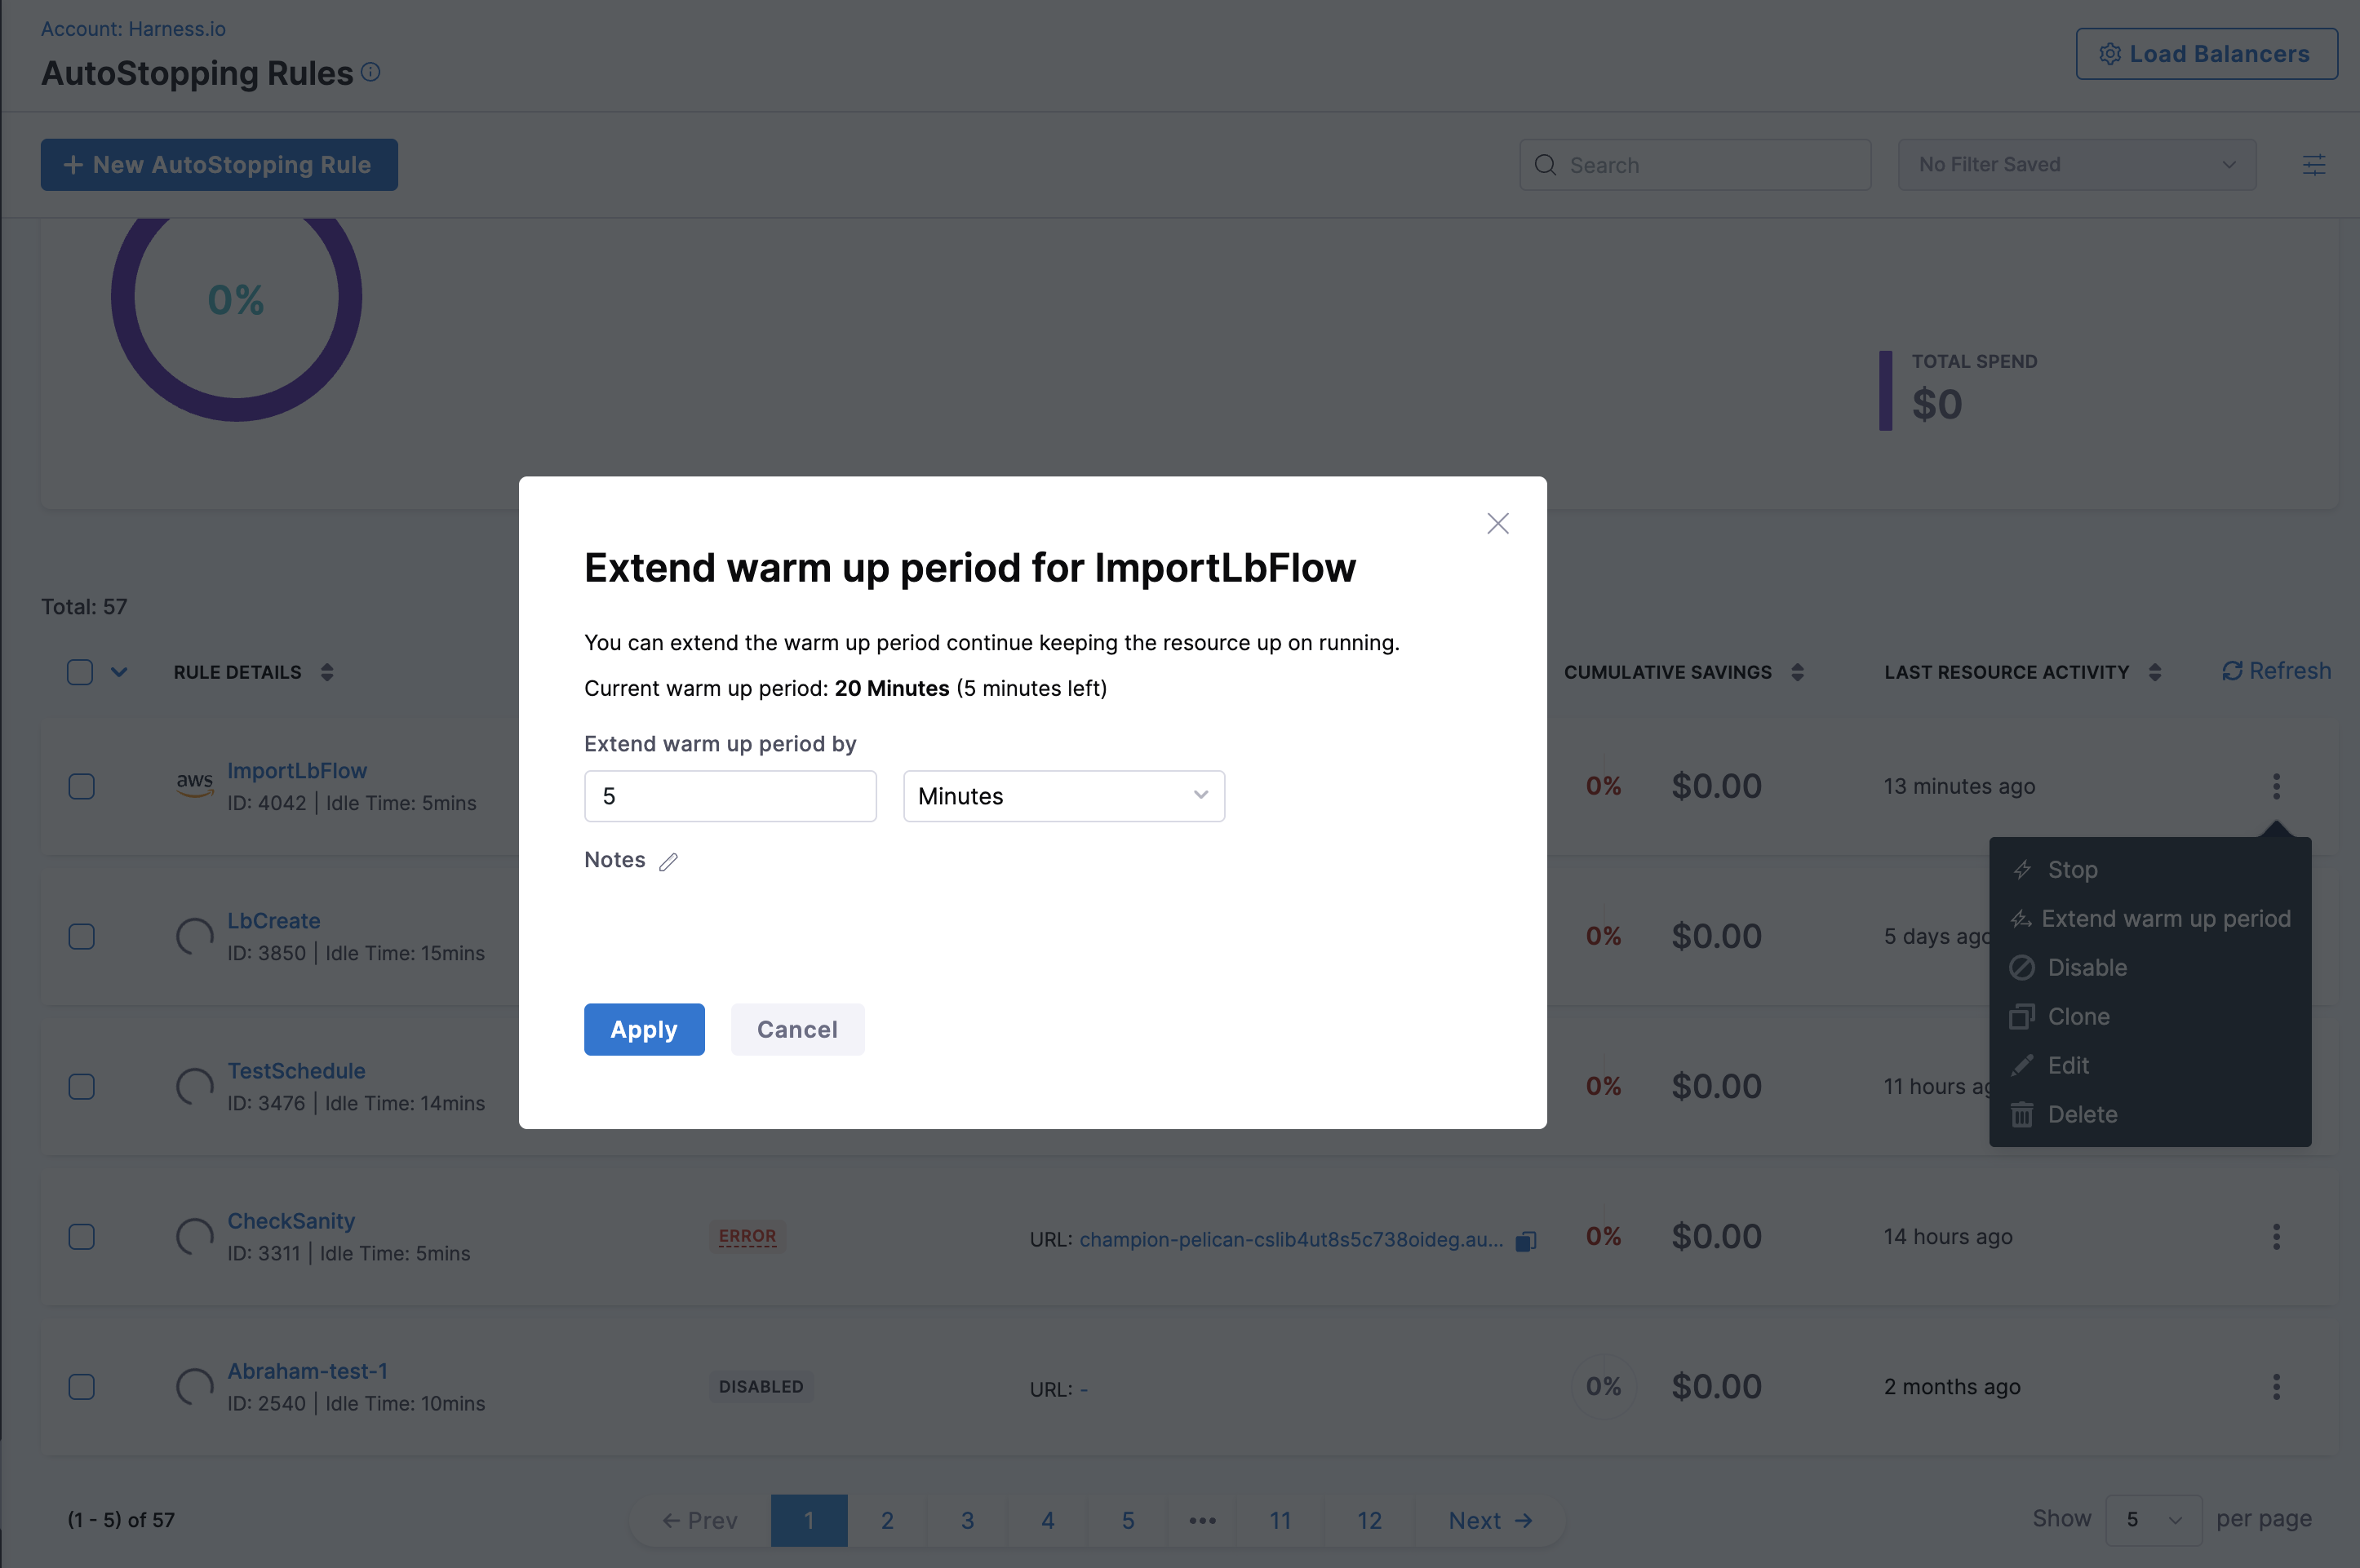
Task: Close the Extend warm up period dialog
Action: coord(1497,523)
